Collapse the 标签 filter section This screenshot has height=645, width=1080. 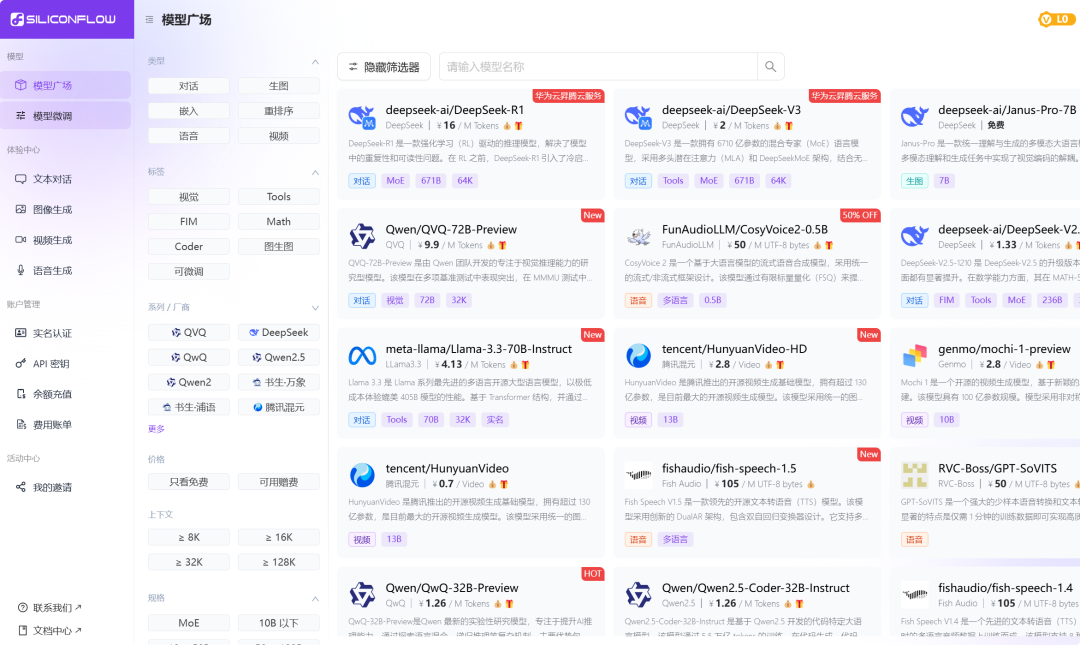[315, 172]
